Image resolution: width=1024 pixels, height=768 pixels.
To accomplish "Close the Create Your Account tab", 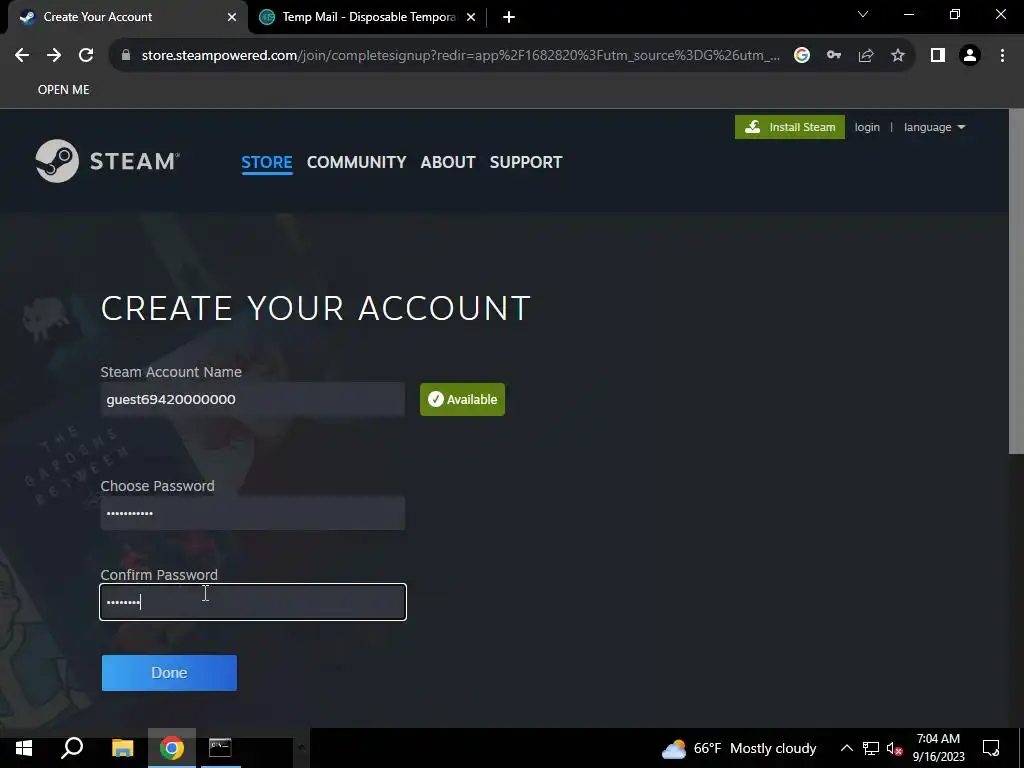I will tap(232, 17).
